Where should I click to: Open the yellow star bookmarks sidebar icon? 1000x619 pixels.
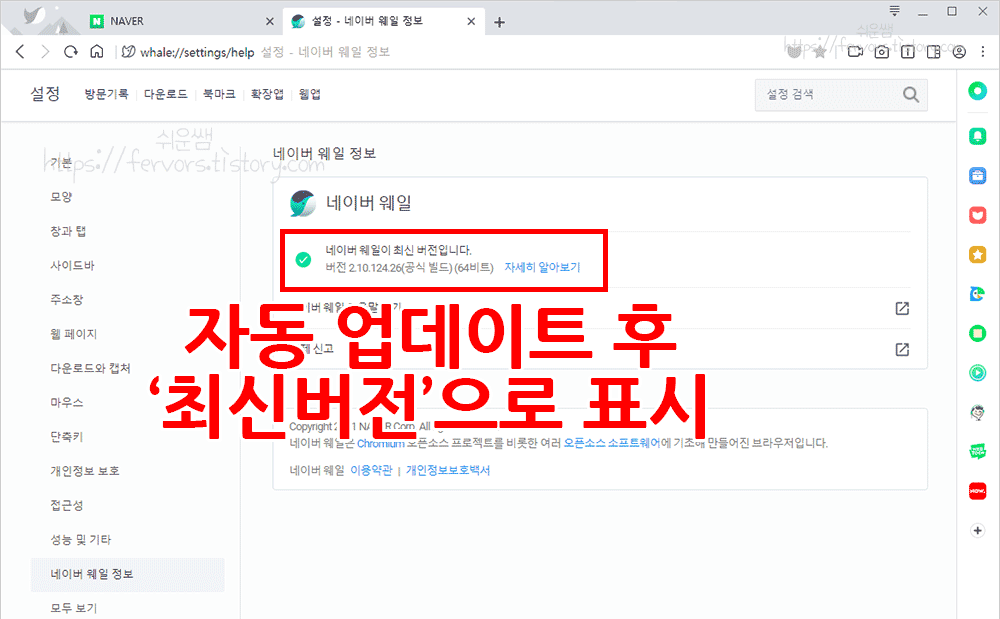(x=978, y=254)
